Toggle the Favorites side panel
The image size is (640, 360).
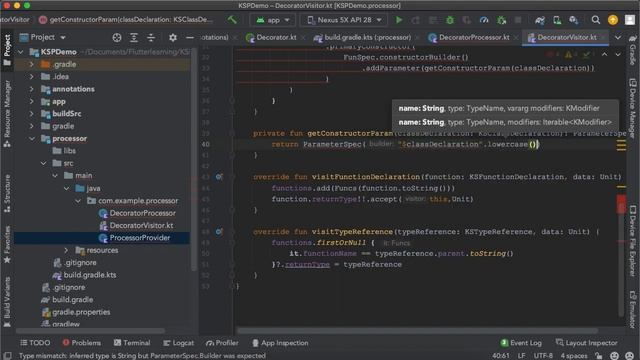click(x=7, y=244)
